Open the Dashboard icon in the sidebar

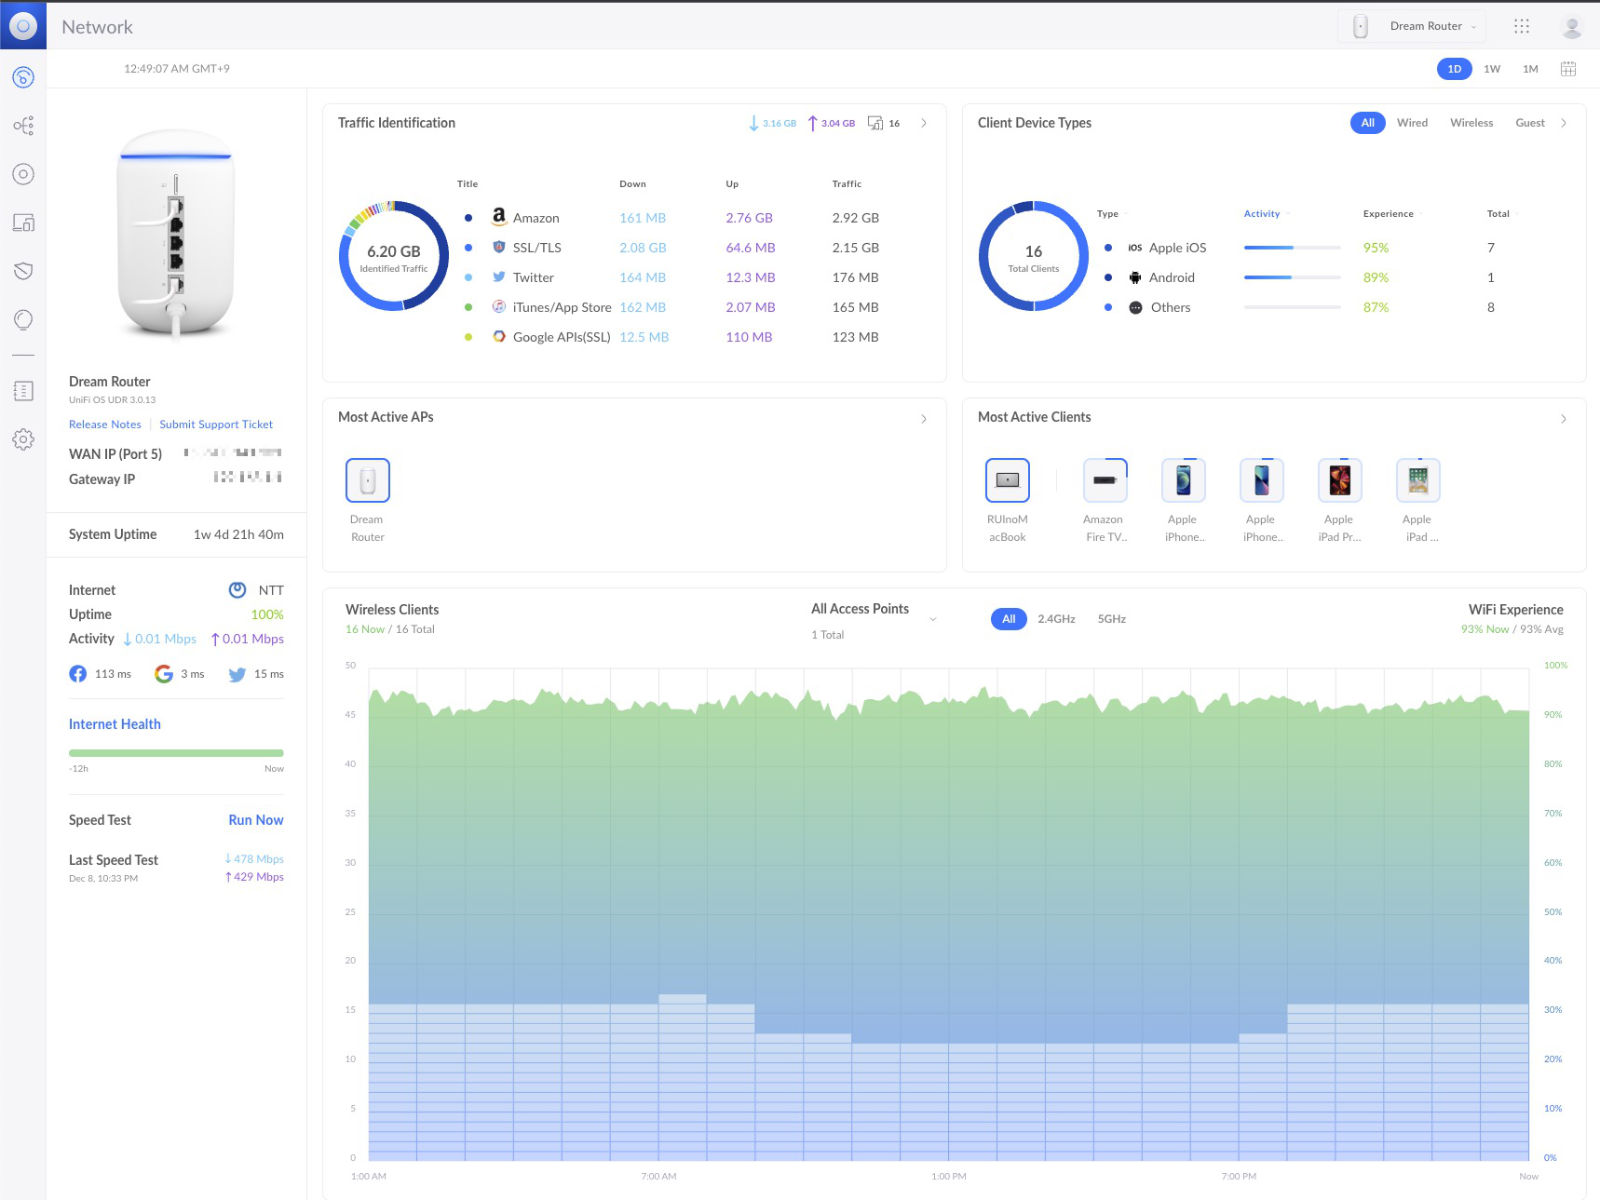(x=23, y=77)
